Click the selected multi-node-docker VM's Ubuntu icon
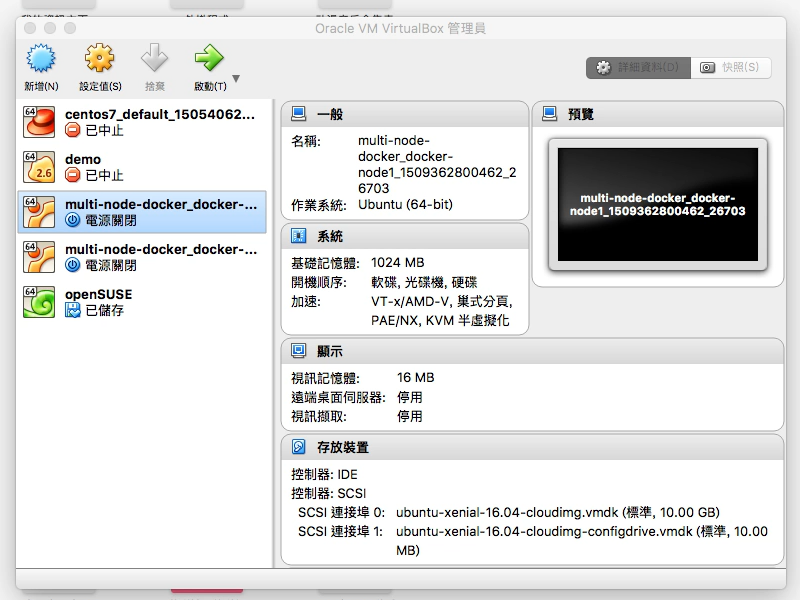 pos(39,212)
